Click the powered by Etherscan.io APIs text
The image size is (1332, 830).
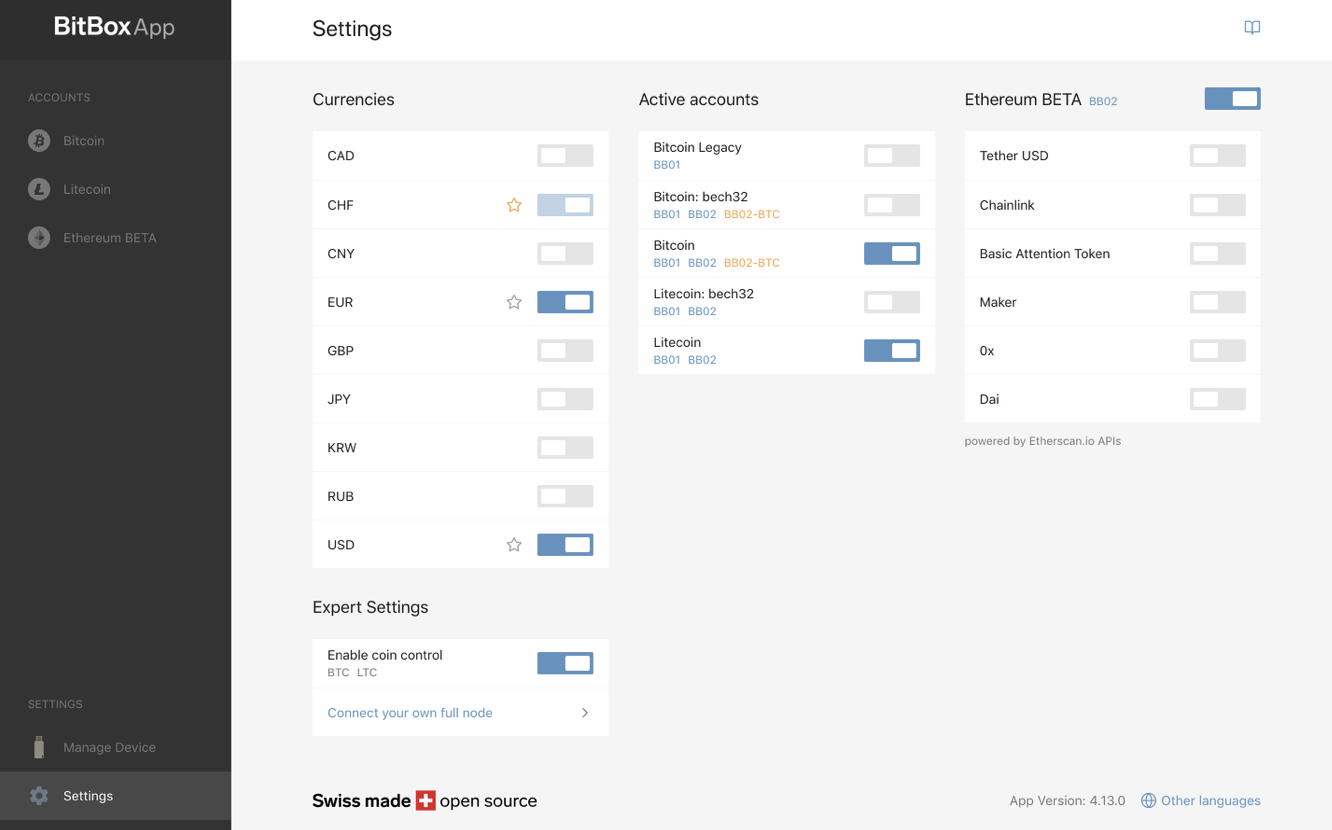[1042, 441]
